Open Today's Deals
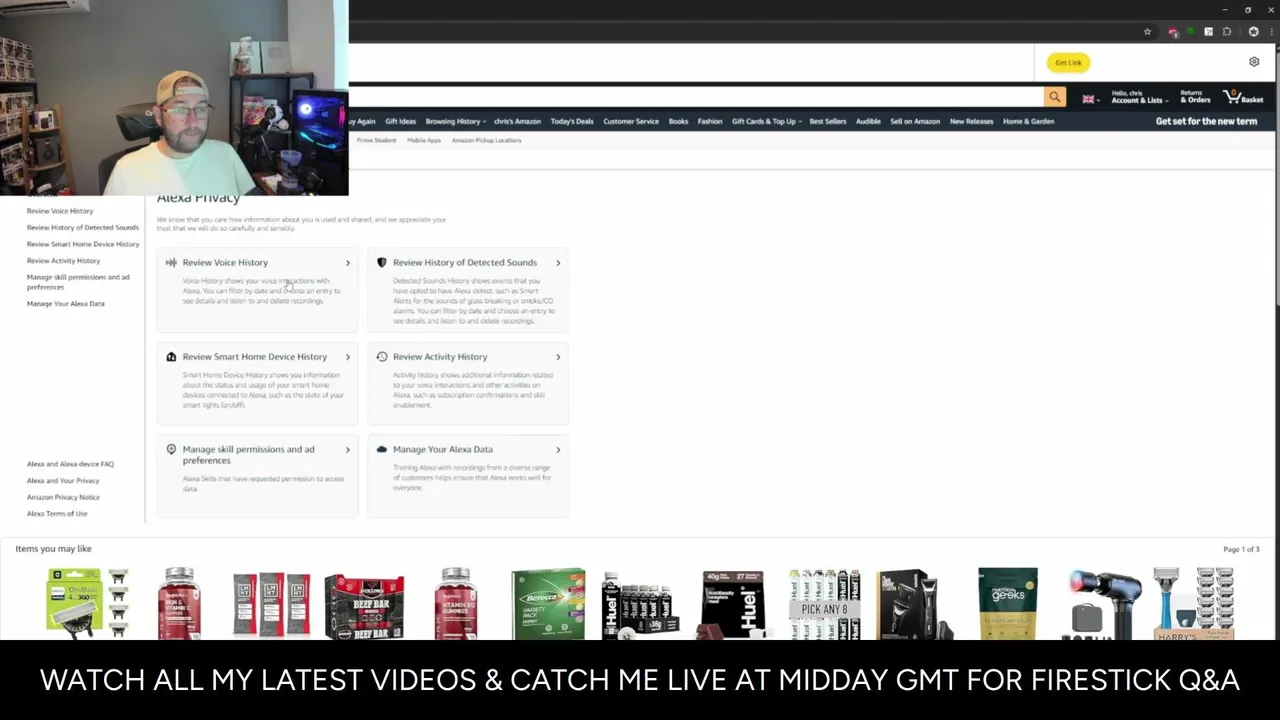Image resolution: width=1280 pixels, height=720 pixels. [572, 121]
